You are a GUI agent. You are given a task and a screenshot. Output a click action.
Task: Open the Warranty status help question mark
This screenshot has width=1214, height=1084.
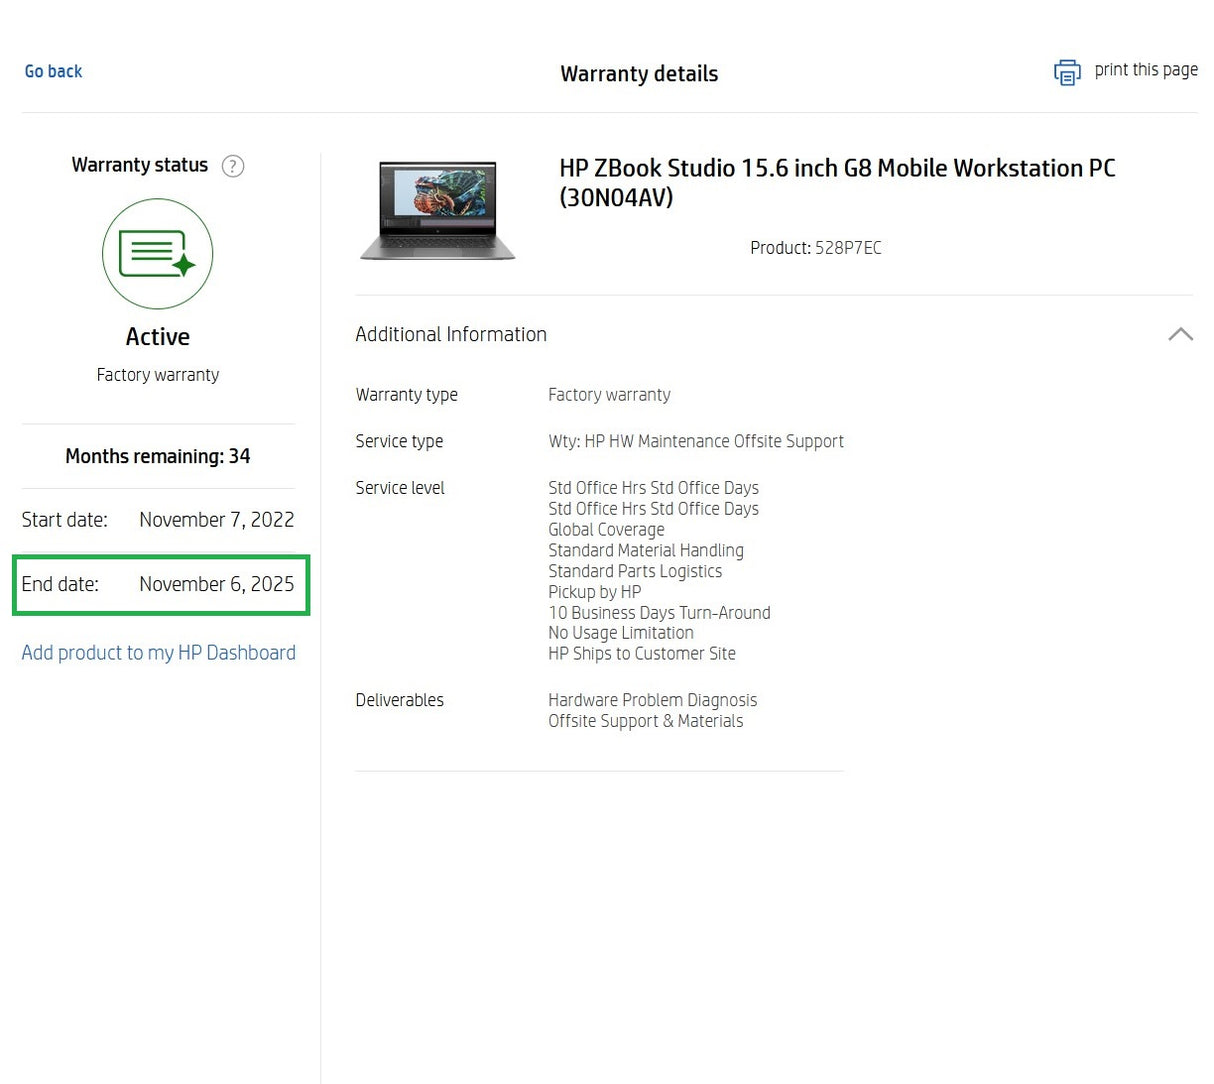click(232, 166)
